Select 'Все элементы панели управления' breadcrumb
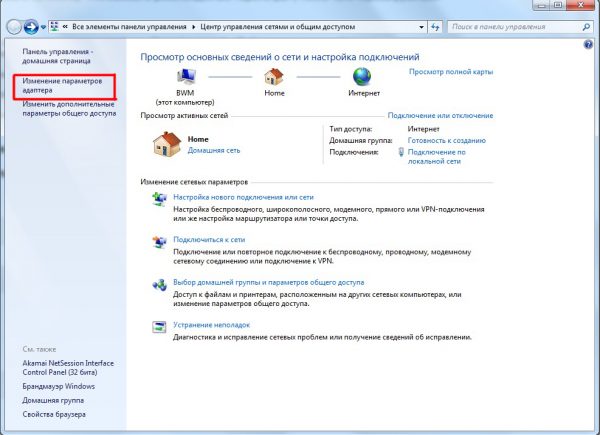 [129, 27]
